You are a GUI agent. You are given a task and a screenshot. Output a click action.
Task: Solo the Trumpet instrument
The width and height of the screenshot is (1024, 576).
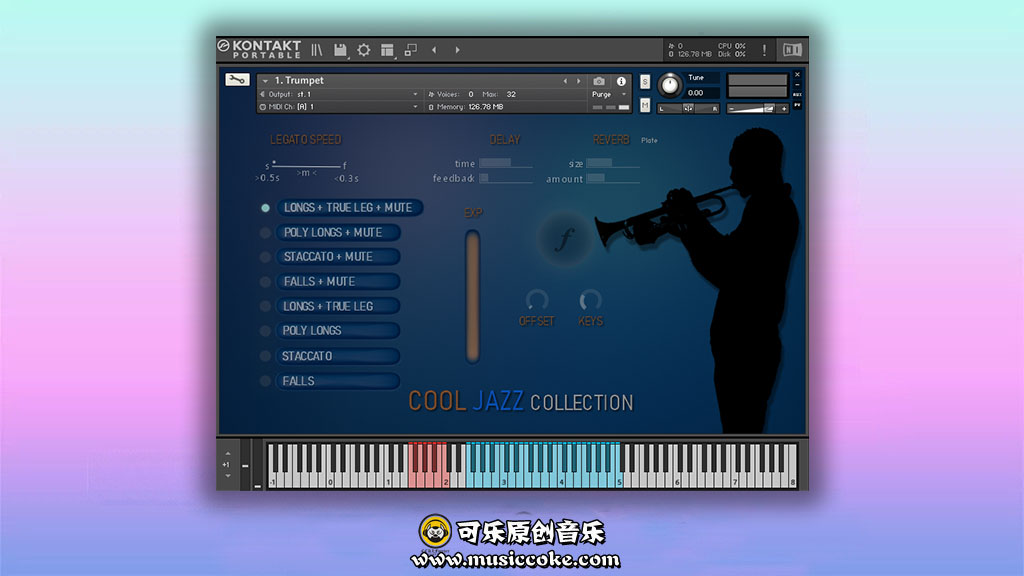tap(645, 82)
